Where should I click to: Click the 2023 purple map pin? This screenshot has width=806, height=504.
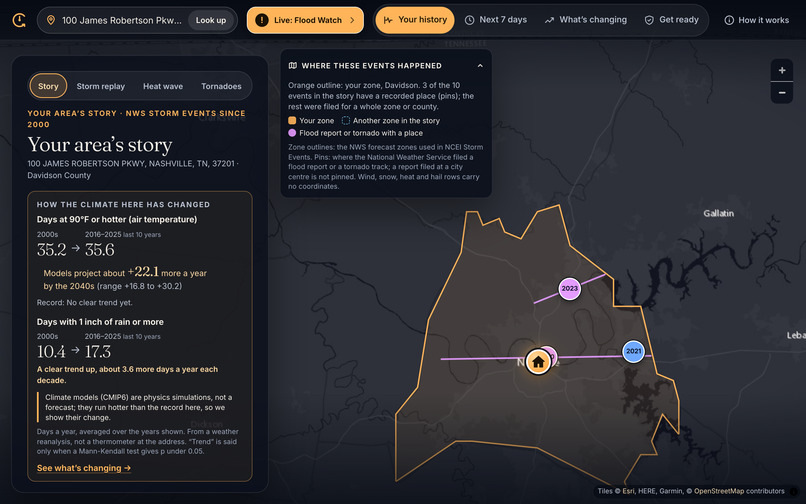[x=570, y=289]
